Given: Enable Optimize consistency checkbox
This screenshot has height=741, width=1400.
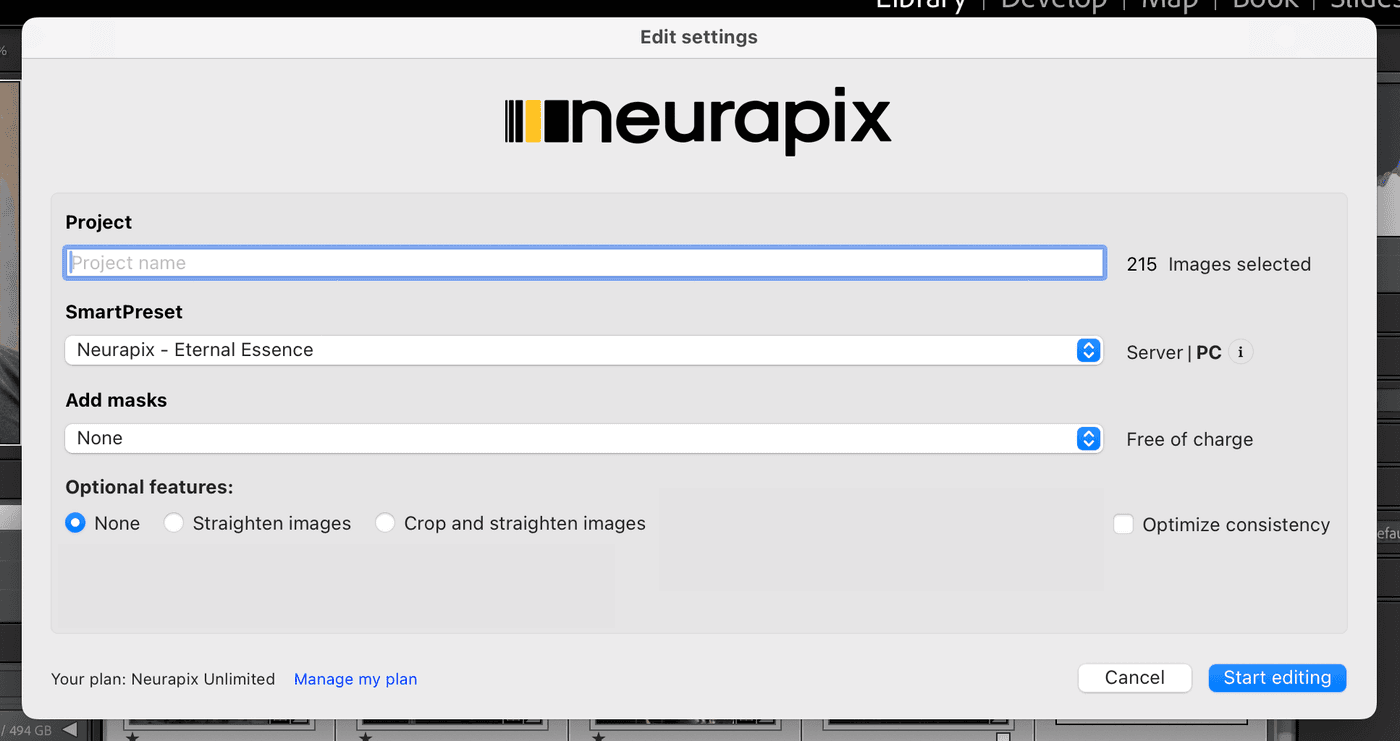Looking at the screenshot, I should point(1124,525).
